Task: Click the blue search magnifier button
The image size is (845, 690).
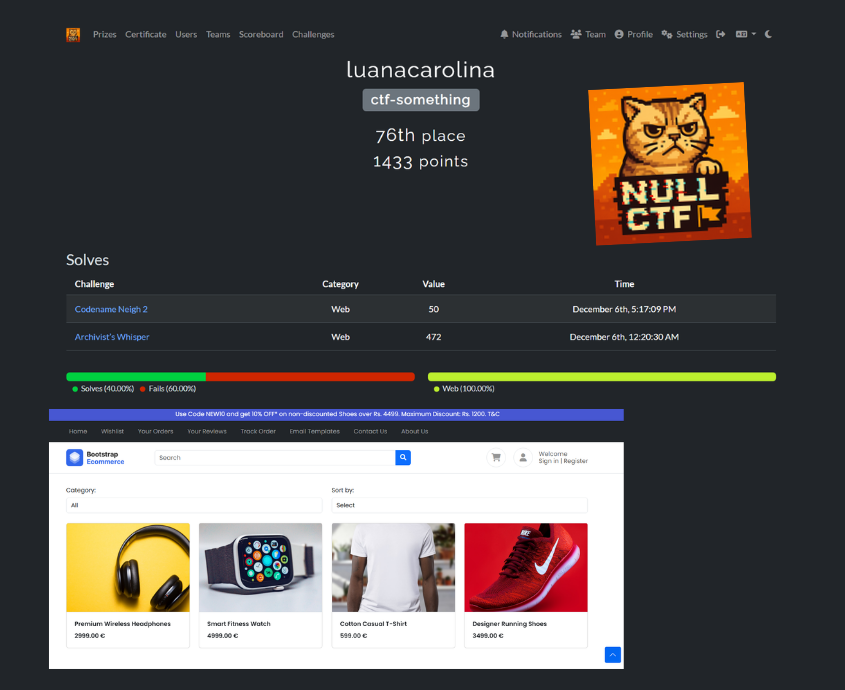Action: coord(403,457)
